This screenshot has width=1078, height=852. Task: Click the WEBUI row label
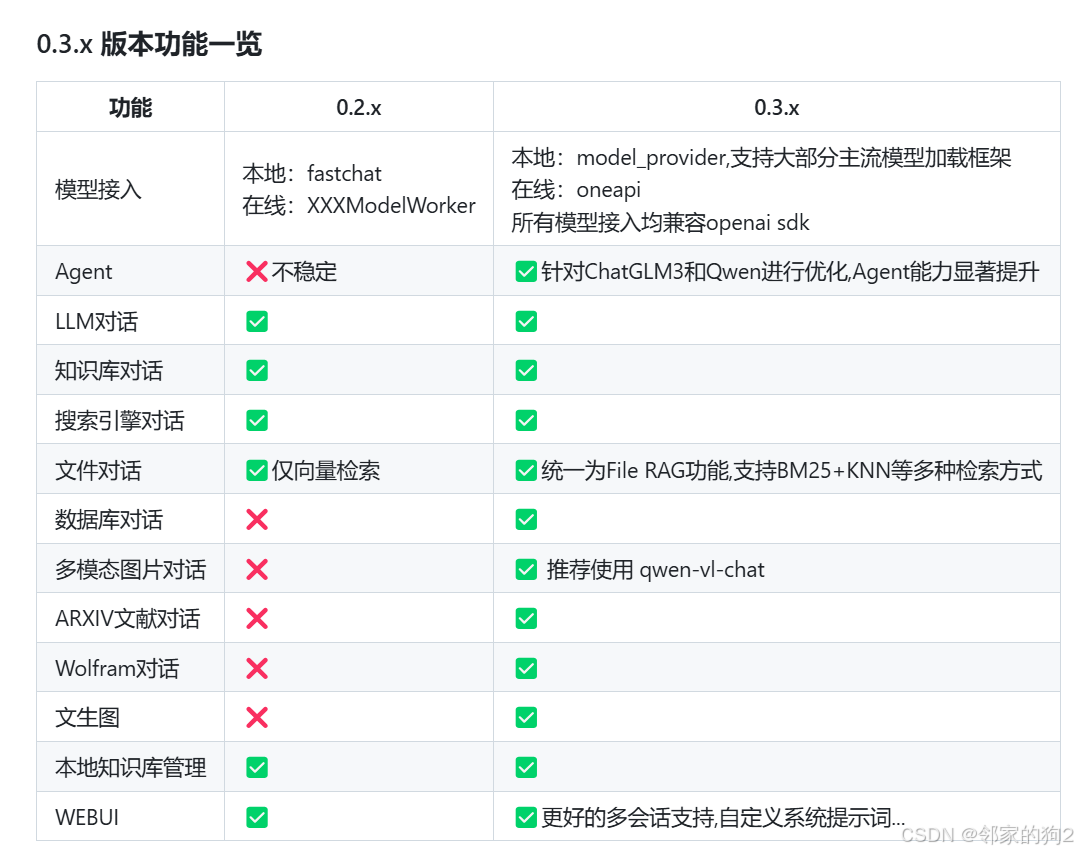[x=87, y=818]
